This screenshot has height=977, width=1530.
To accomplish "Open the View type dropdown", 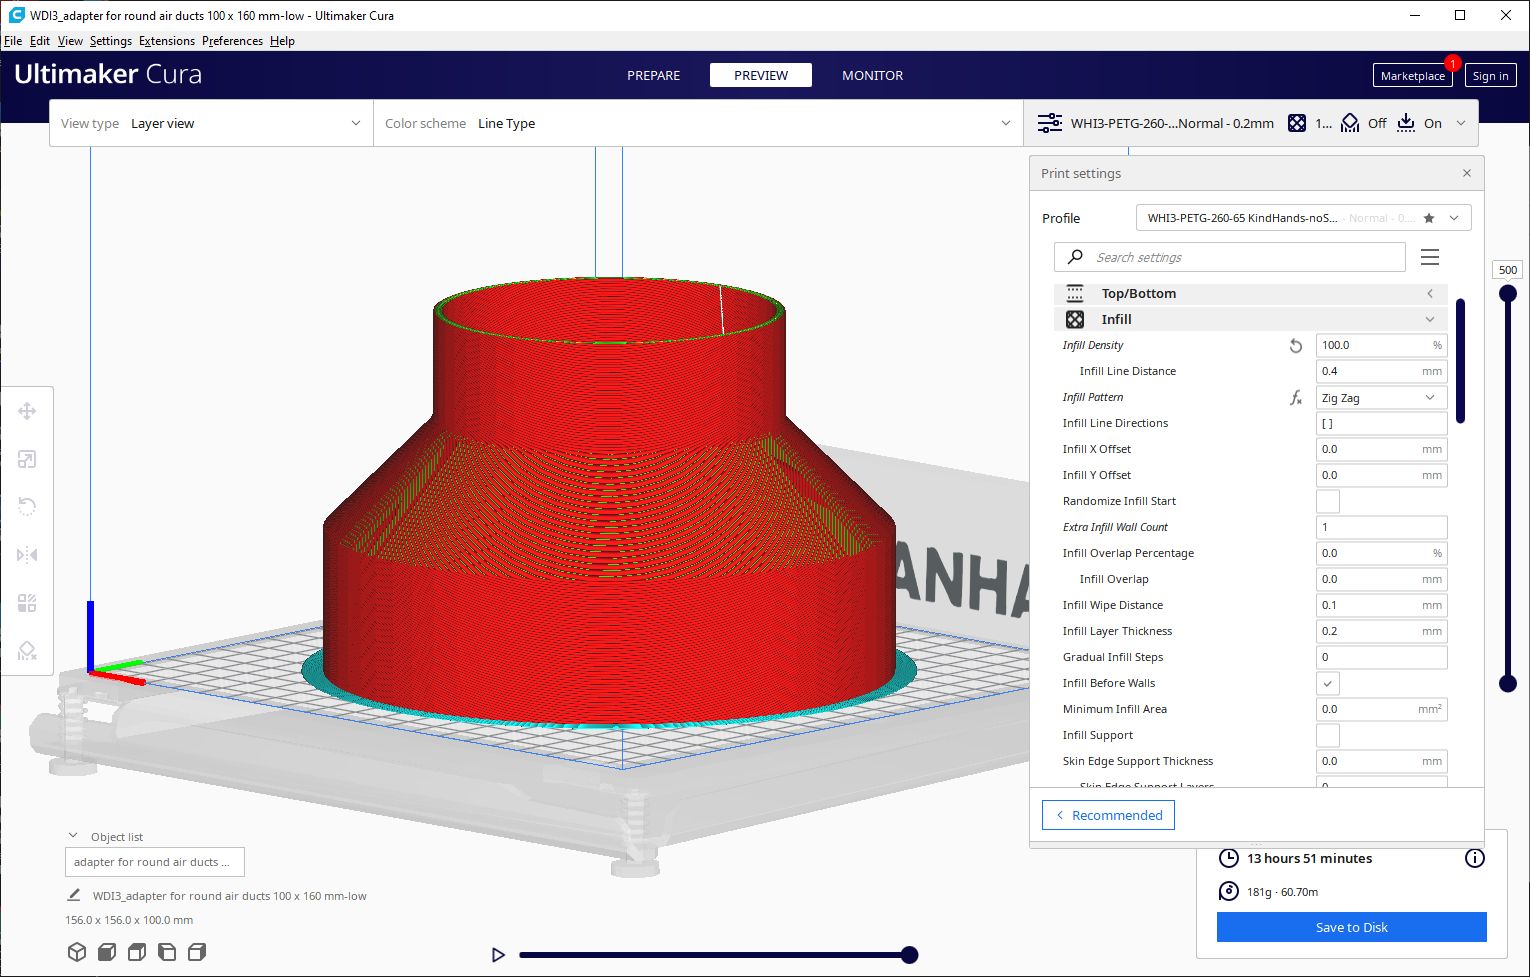I will pos(210,123).
